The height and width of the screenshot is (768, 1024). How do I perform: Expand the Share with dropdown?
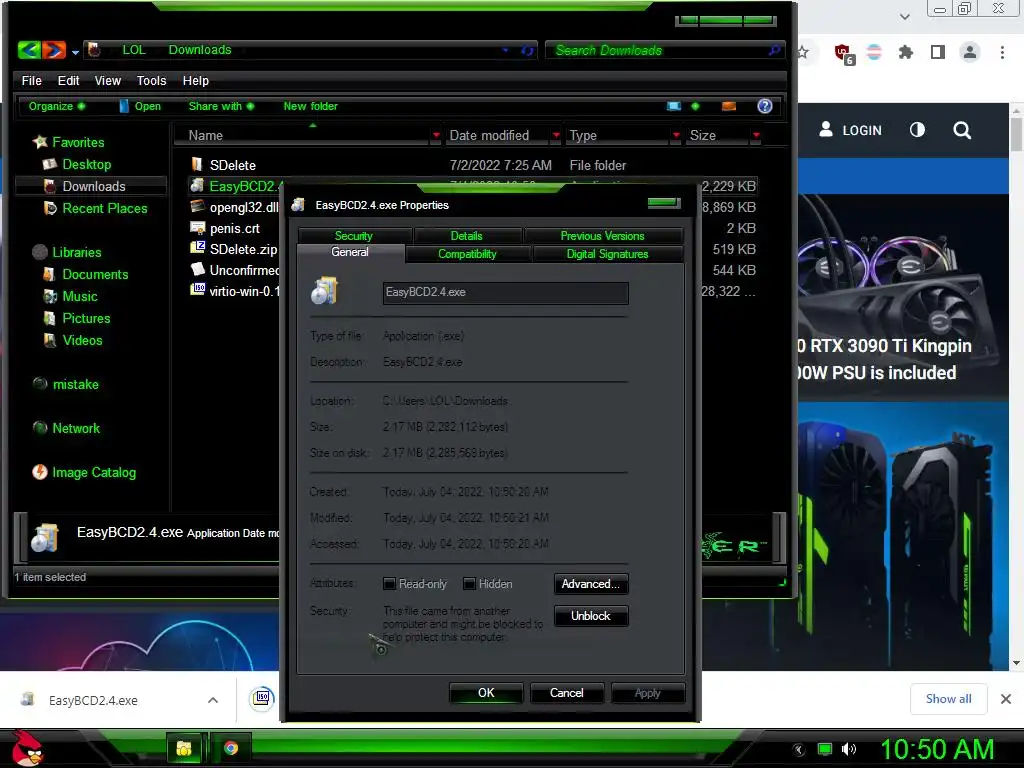[221, 106]
